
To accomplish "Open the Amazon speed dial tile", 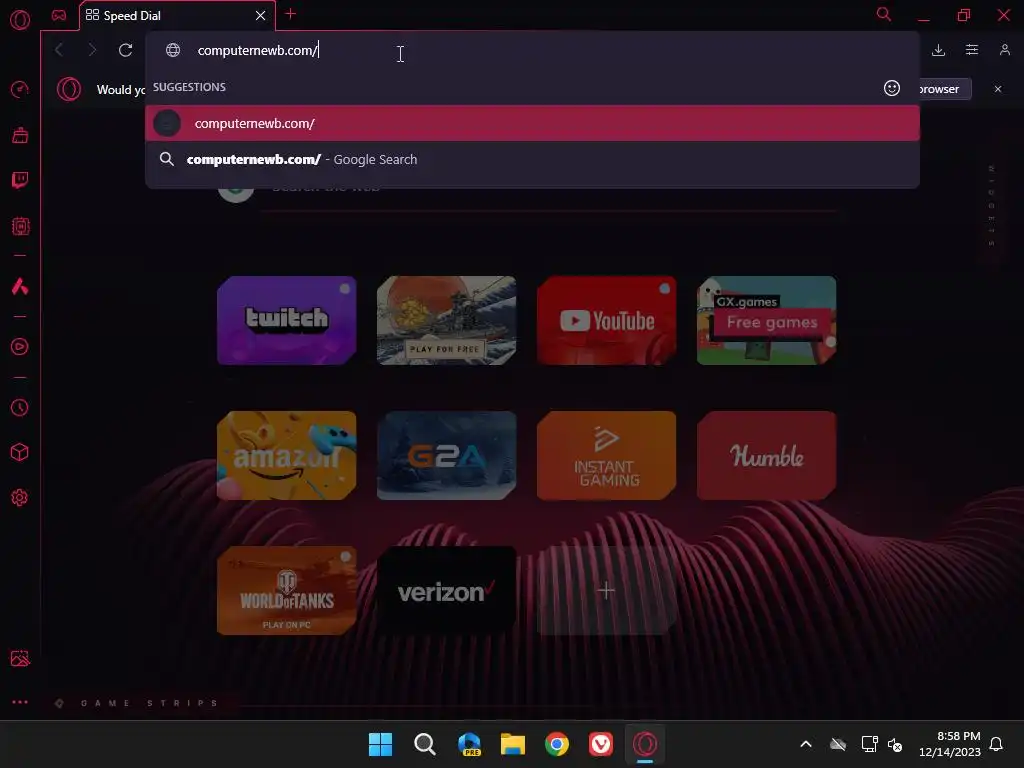I will pyautogui.click(x=287, y=455).
